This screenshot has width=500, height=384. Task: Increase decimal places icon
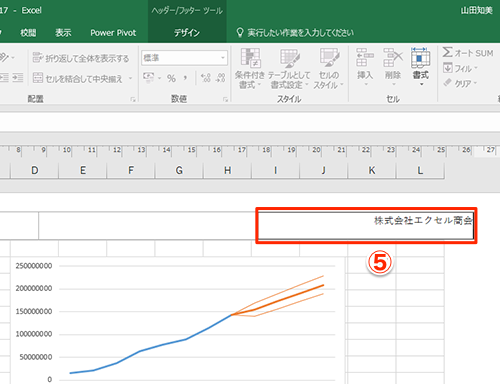pos(206,78)
